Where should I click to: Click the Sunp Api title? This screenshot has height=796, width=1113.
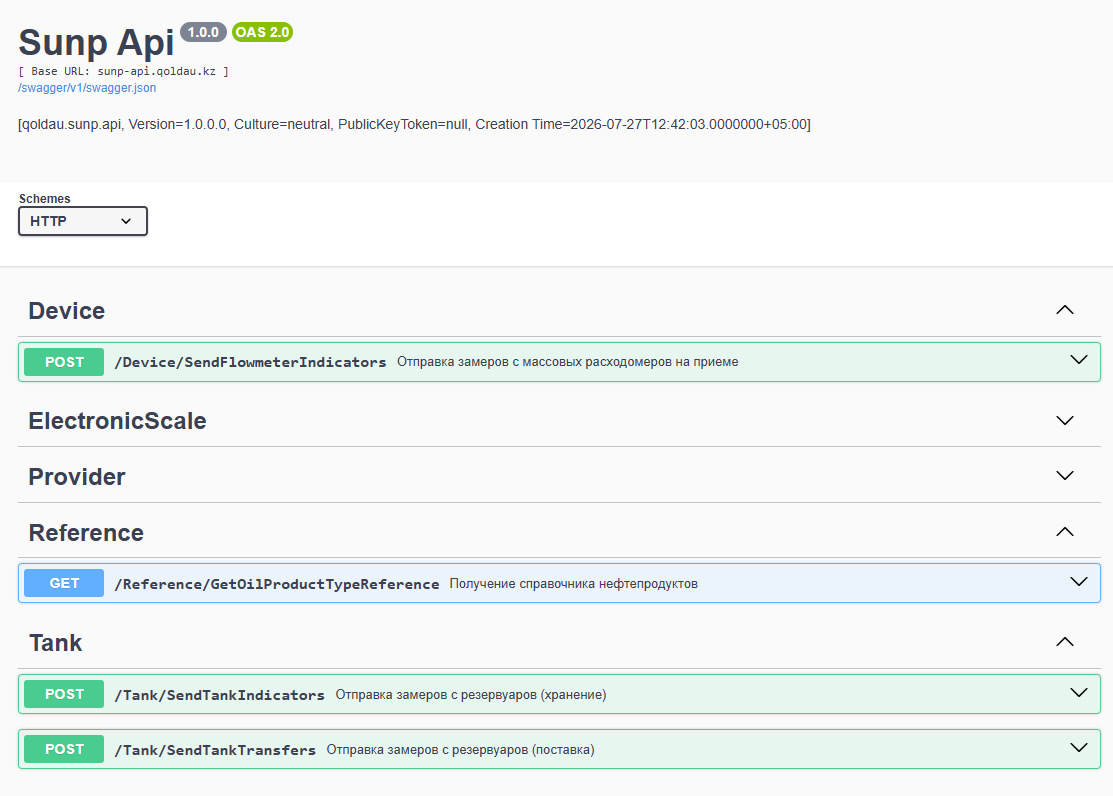[x=96, y=43]
